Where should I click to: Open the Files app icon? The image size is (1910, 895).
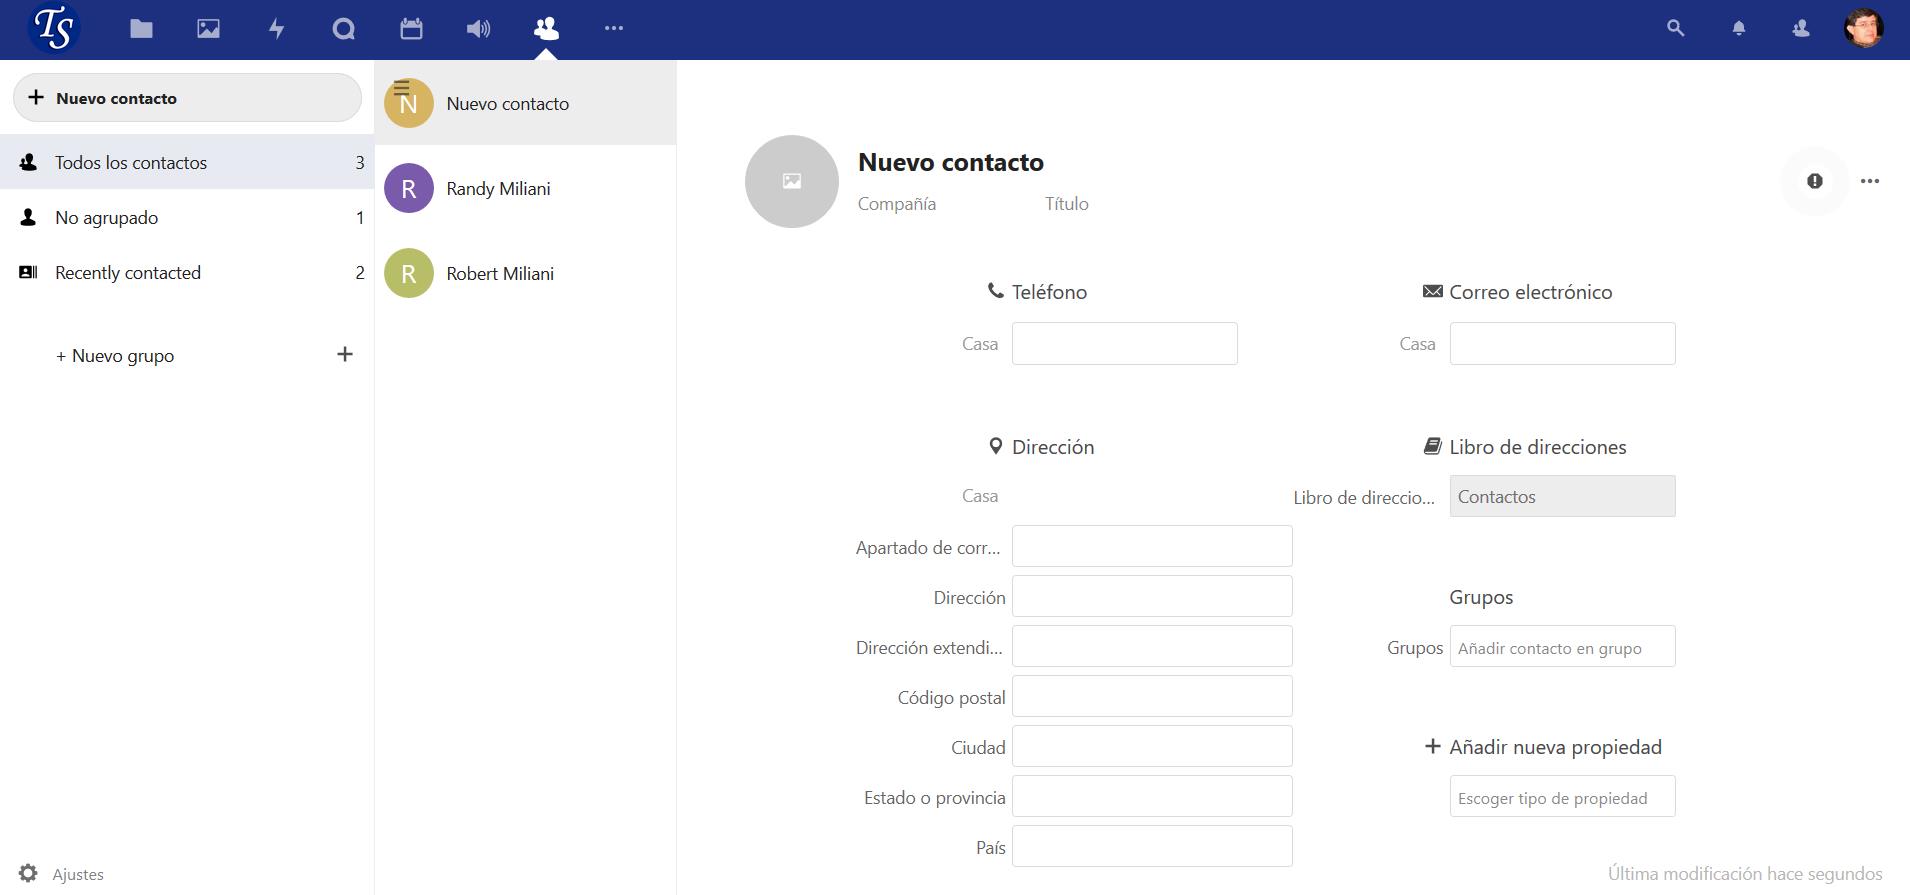(141, 29)
